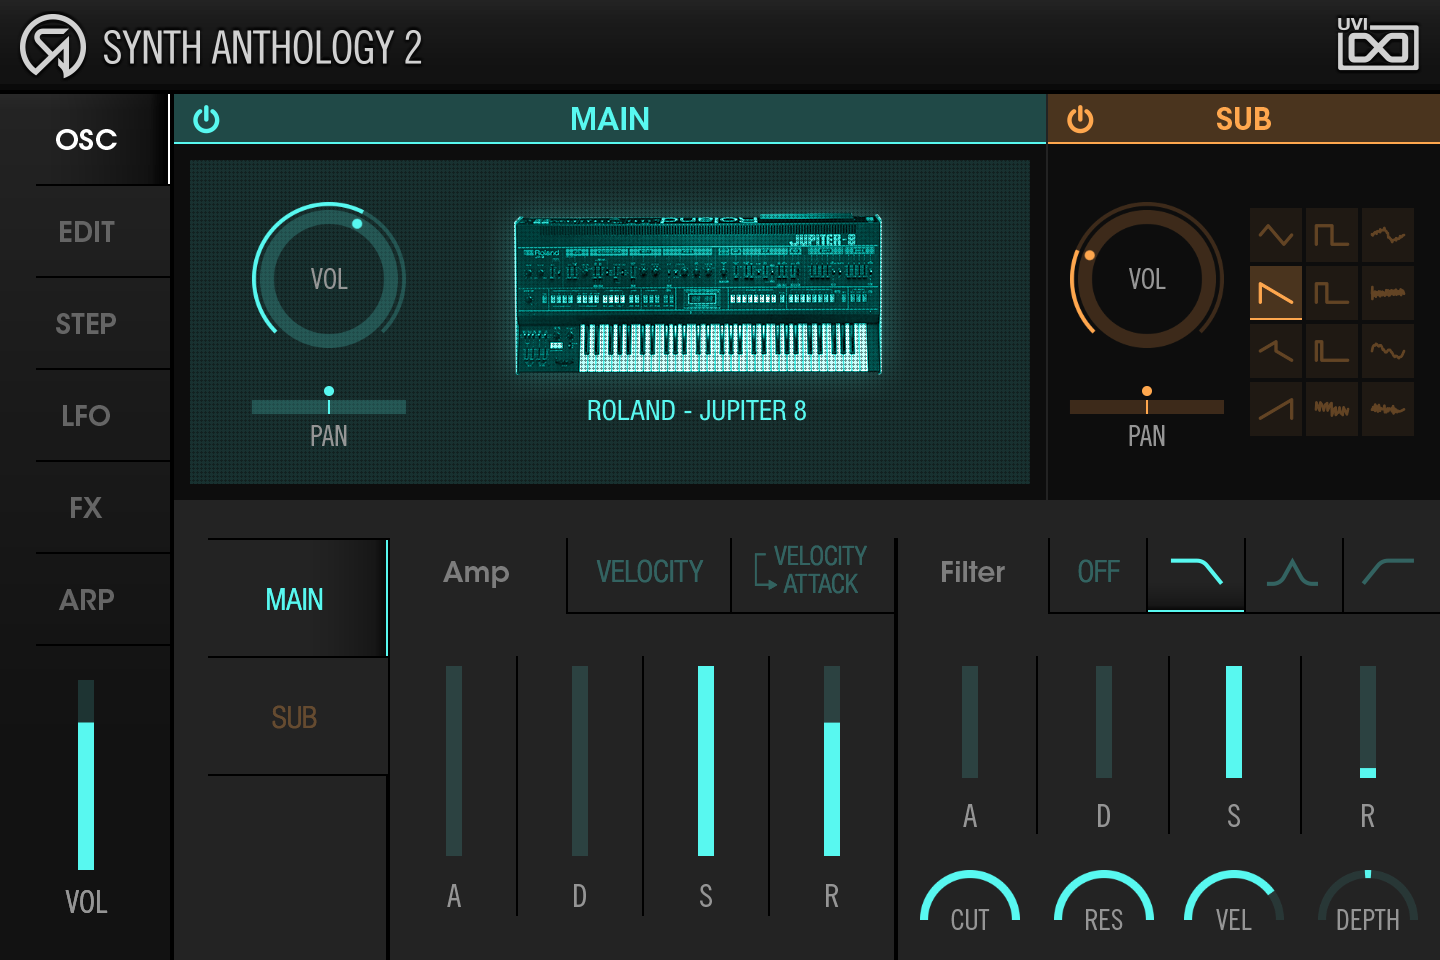Click the Jupiter 8 synth image
1440x960 pixels.
[x=698, y=294]
